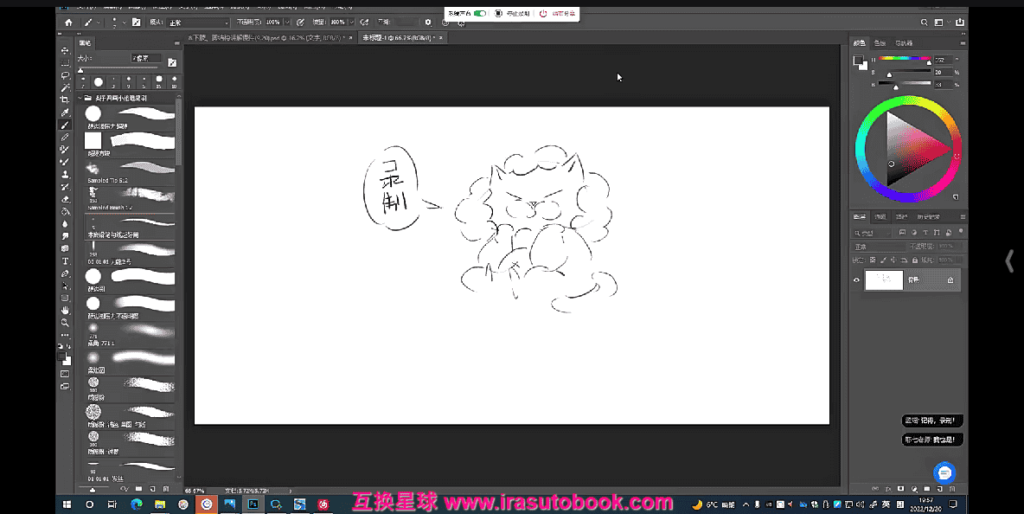1024x514 pixels.
Task: Click the lower chat suggestion bubble at right
Action: click(x=932, y=440)
